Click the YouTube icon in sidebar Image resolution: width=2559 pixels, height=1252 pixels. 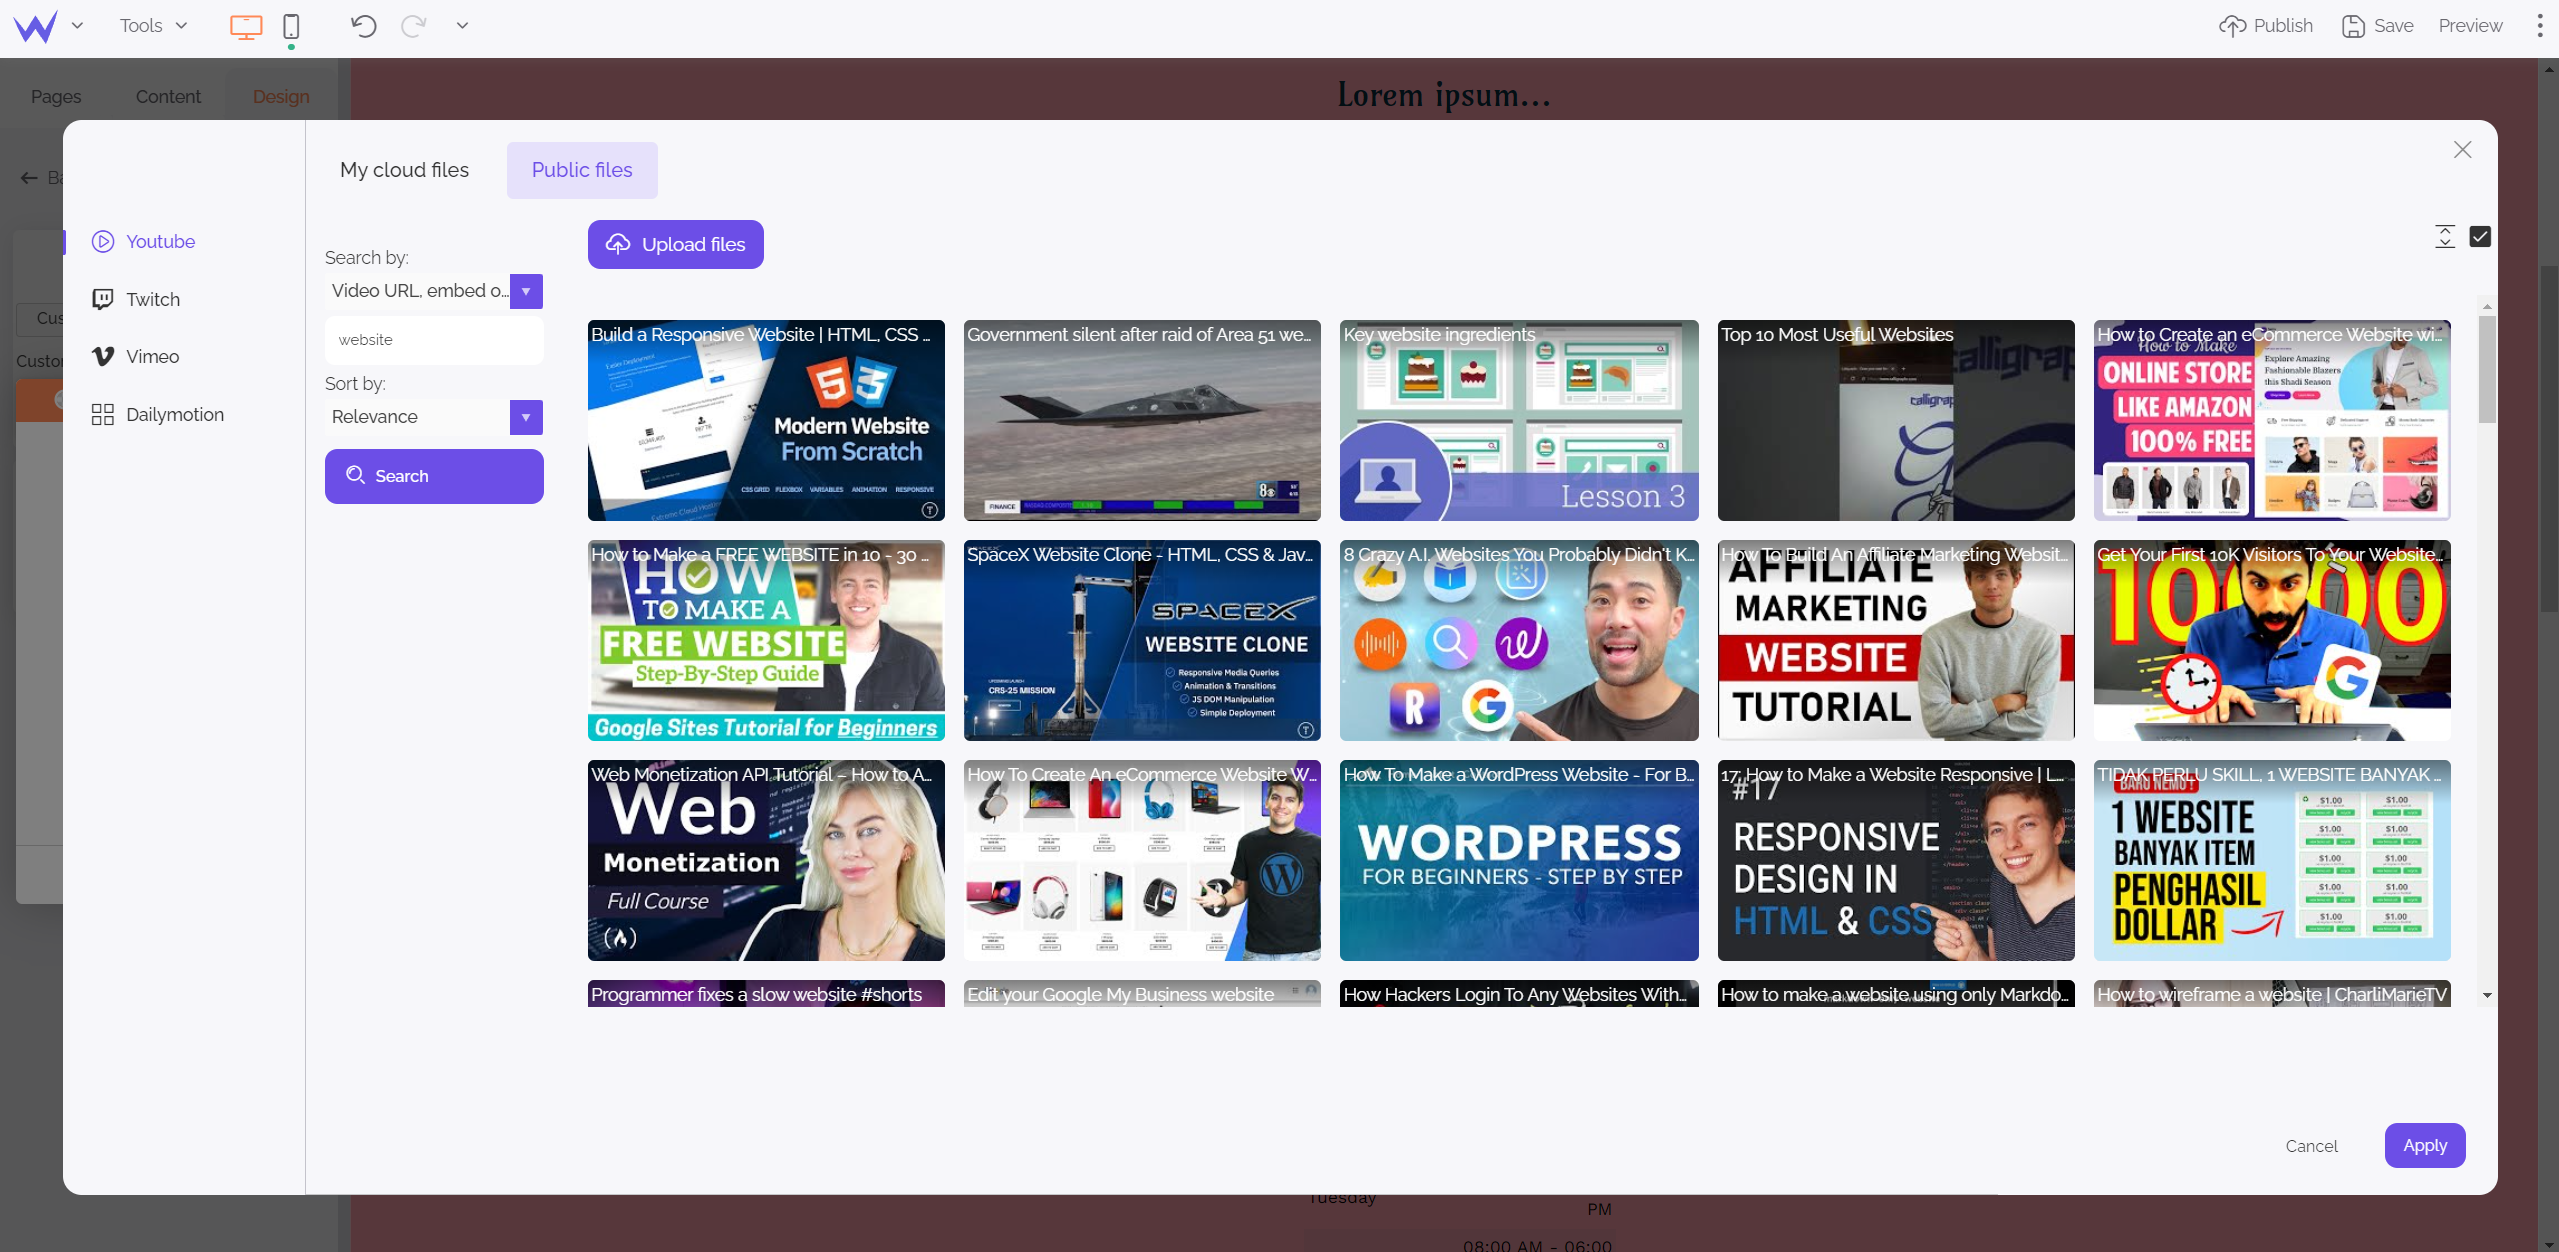[103, 242]
